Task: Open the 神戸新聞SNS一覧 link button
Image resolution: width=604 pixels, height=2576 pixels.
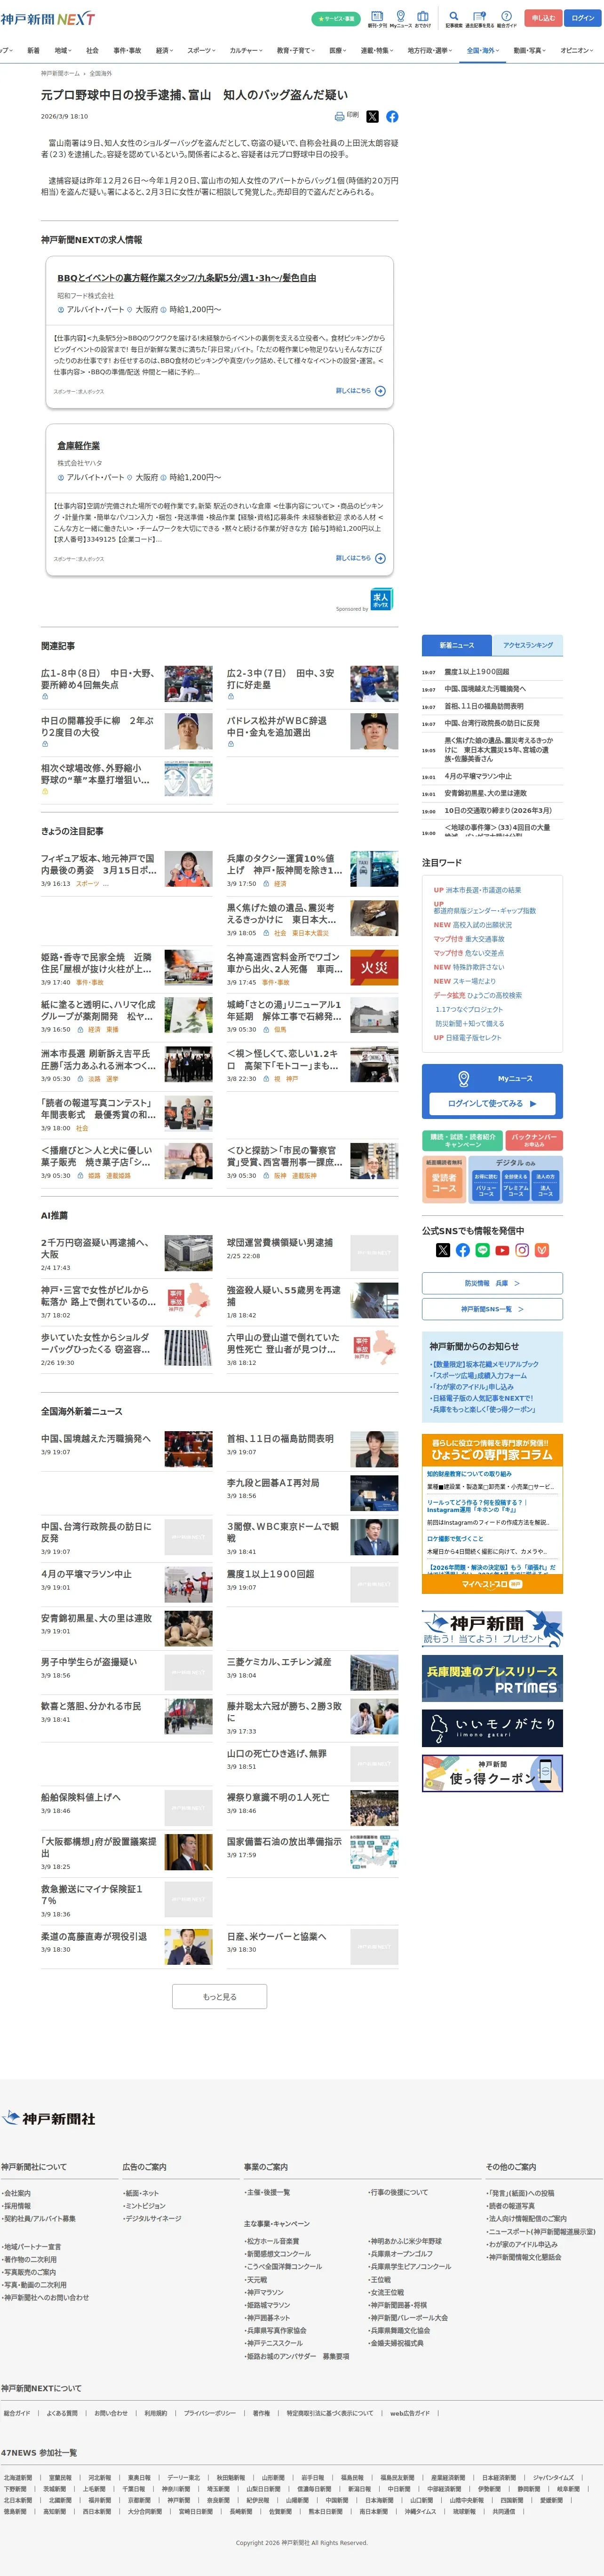Action: click(x=492, y=1309)
